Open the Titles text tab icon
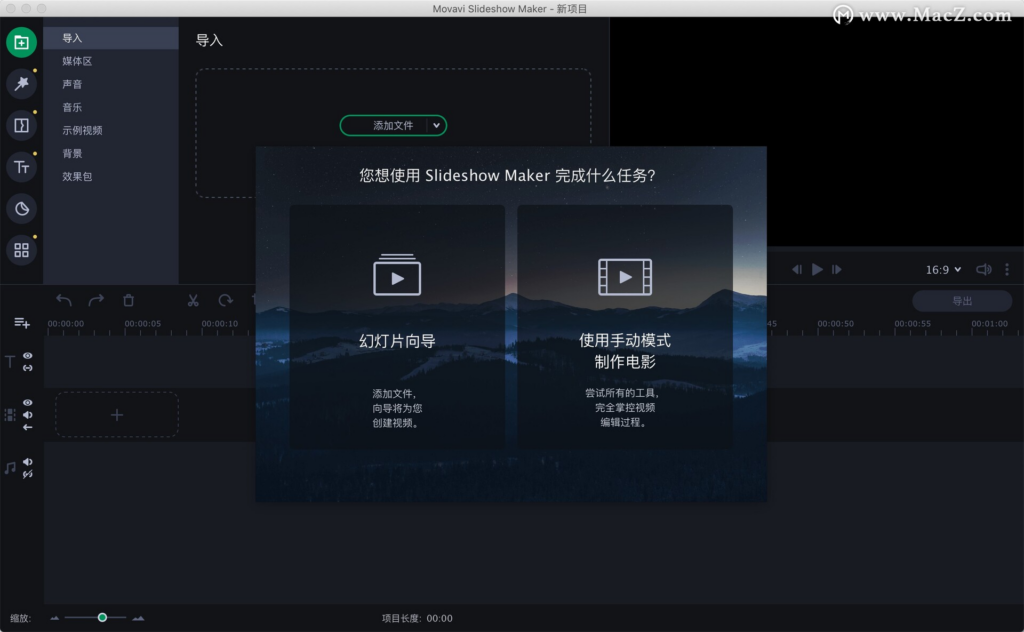The height and width of the screenshot is (632, 1024). pyautogui.click(x=22, y=167)
